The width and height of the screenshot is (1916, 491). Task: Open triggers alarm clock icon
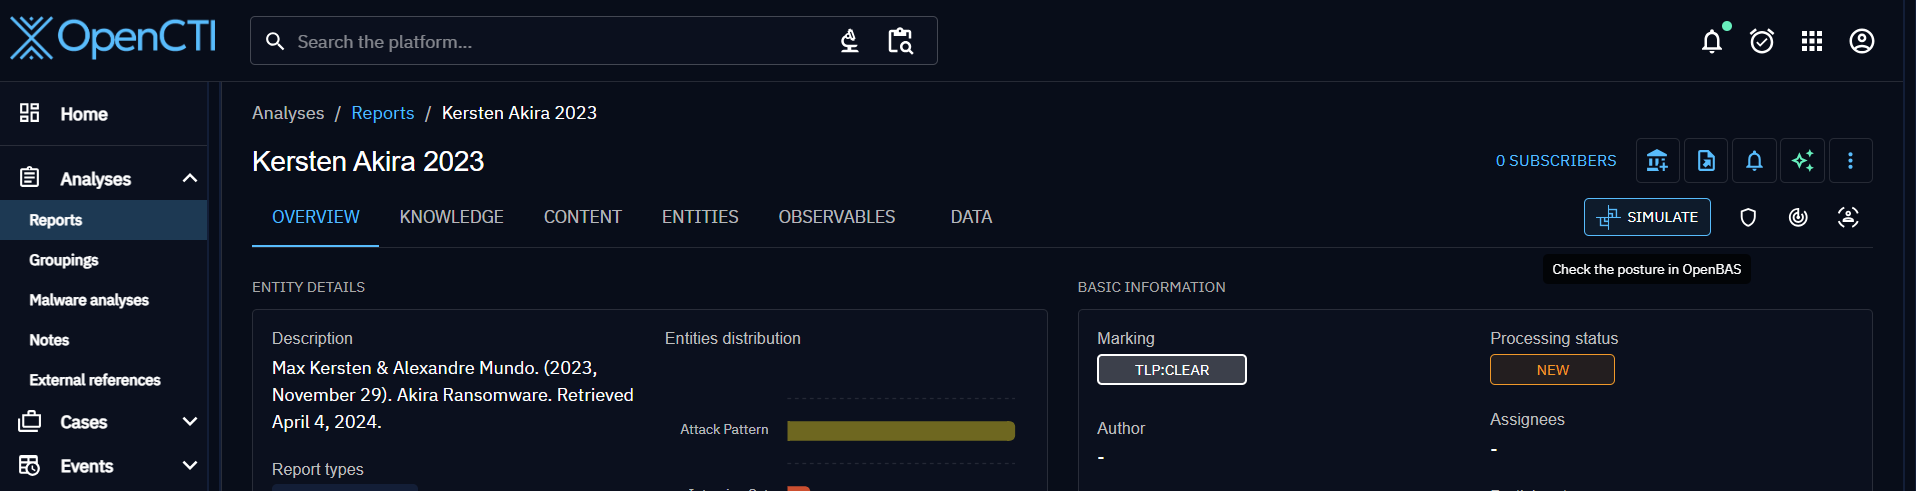coord(1762,41)
